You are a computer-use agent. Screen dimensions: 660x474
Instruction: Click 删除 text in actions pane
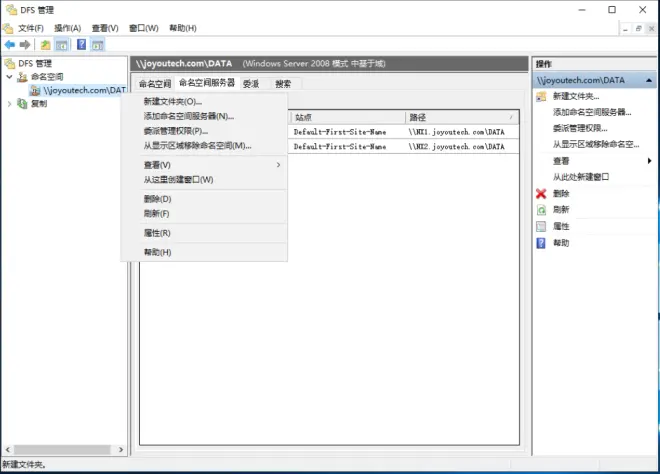[561, 194]
